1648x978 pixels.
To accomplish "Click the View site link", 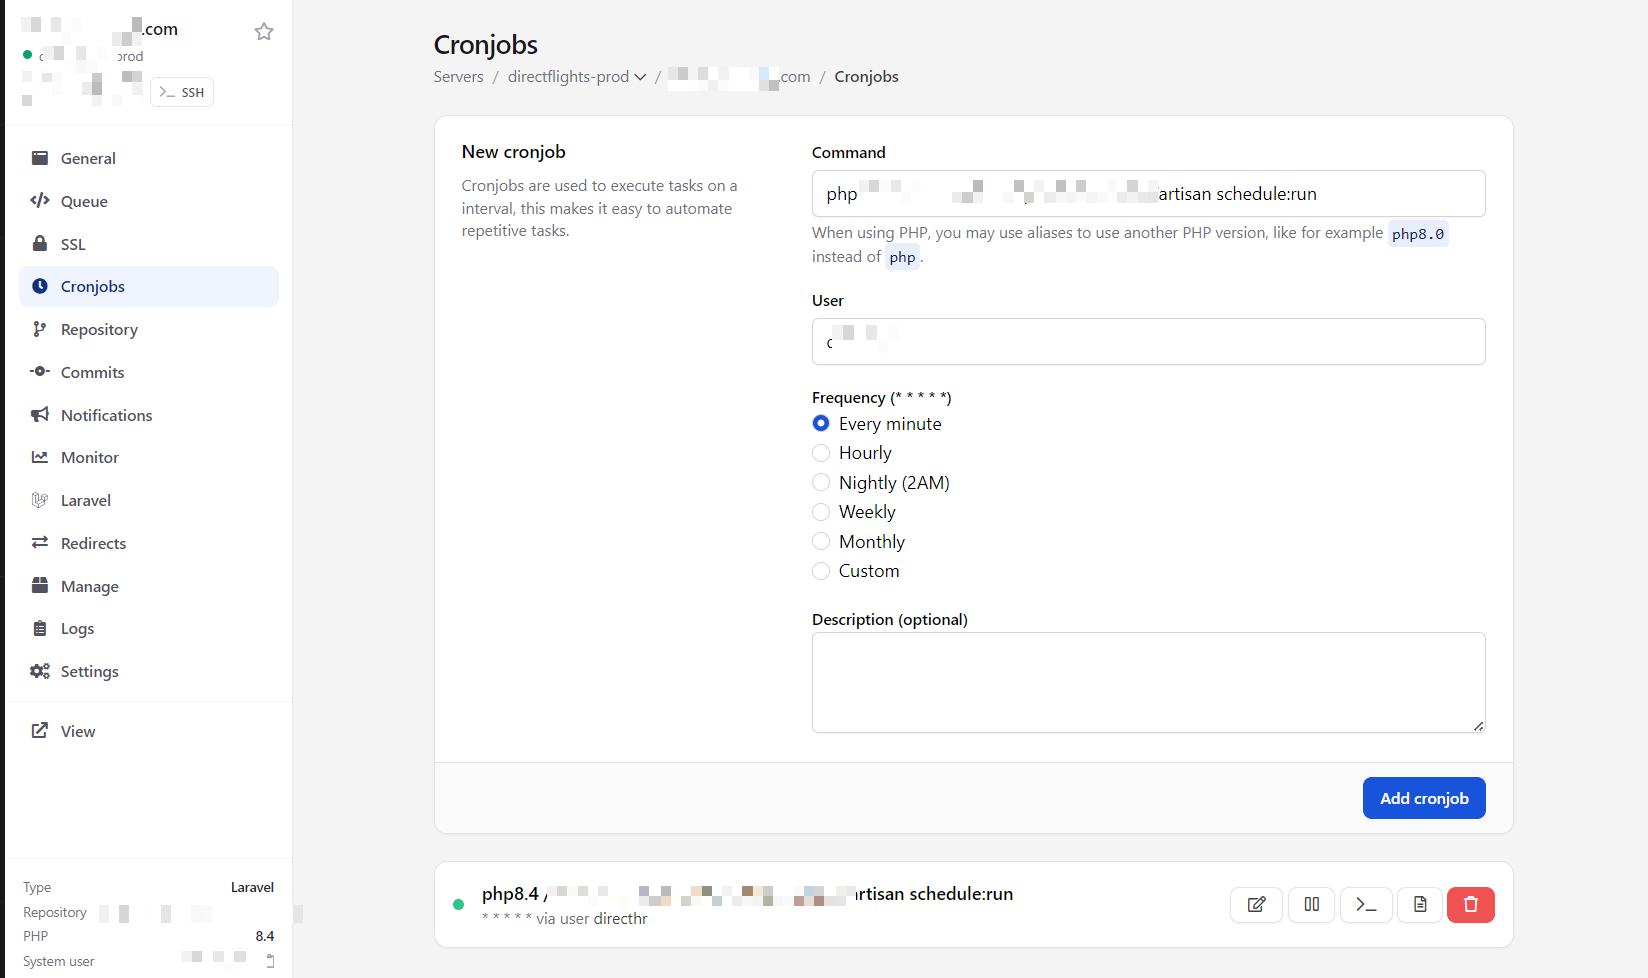I will pyautogui.click(x=149, y=731).
